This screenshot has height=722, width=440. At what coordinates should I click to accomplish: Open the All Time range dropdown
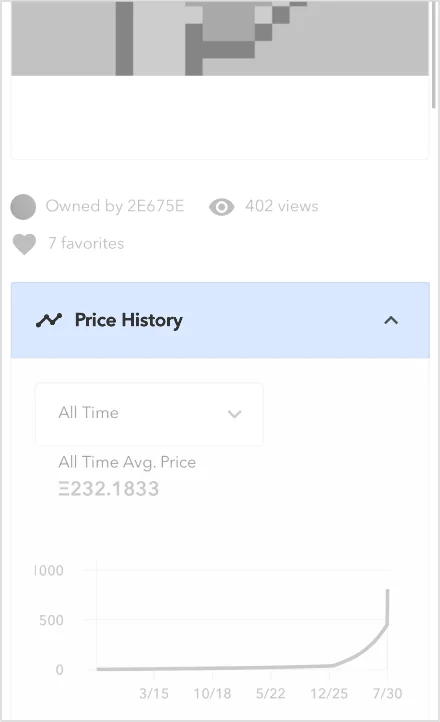point(149,413)
